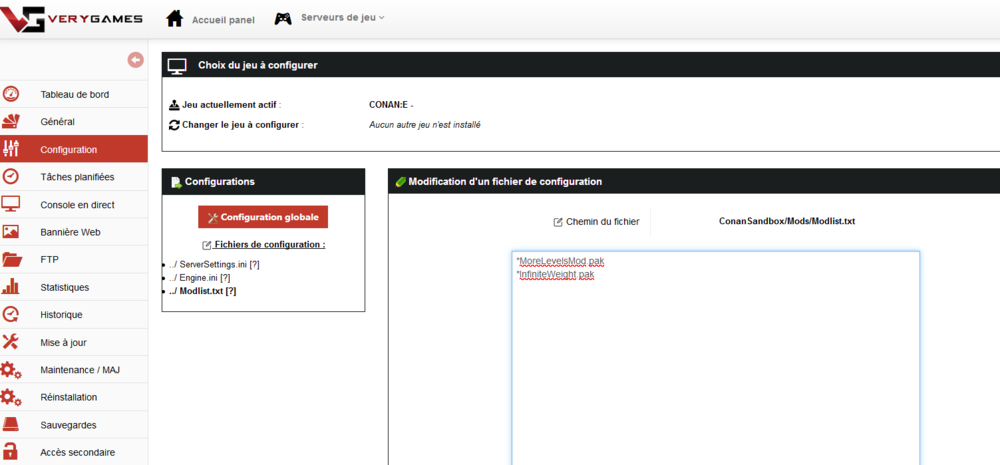Click the Statistiques bar chart icon
This screenshot has height=465, width=1000.
click(x=11, y=287)
